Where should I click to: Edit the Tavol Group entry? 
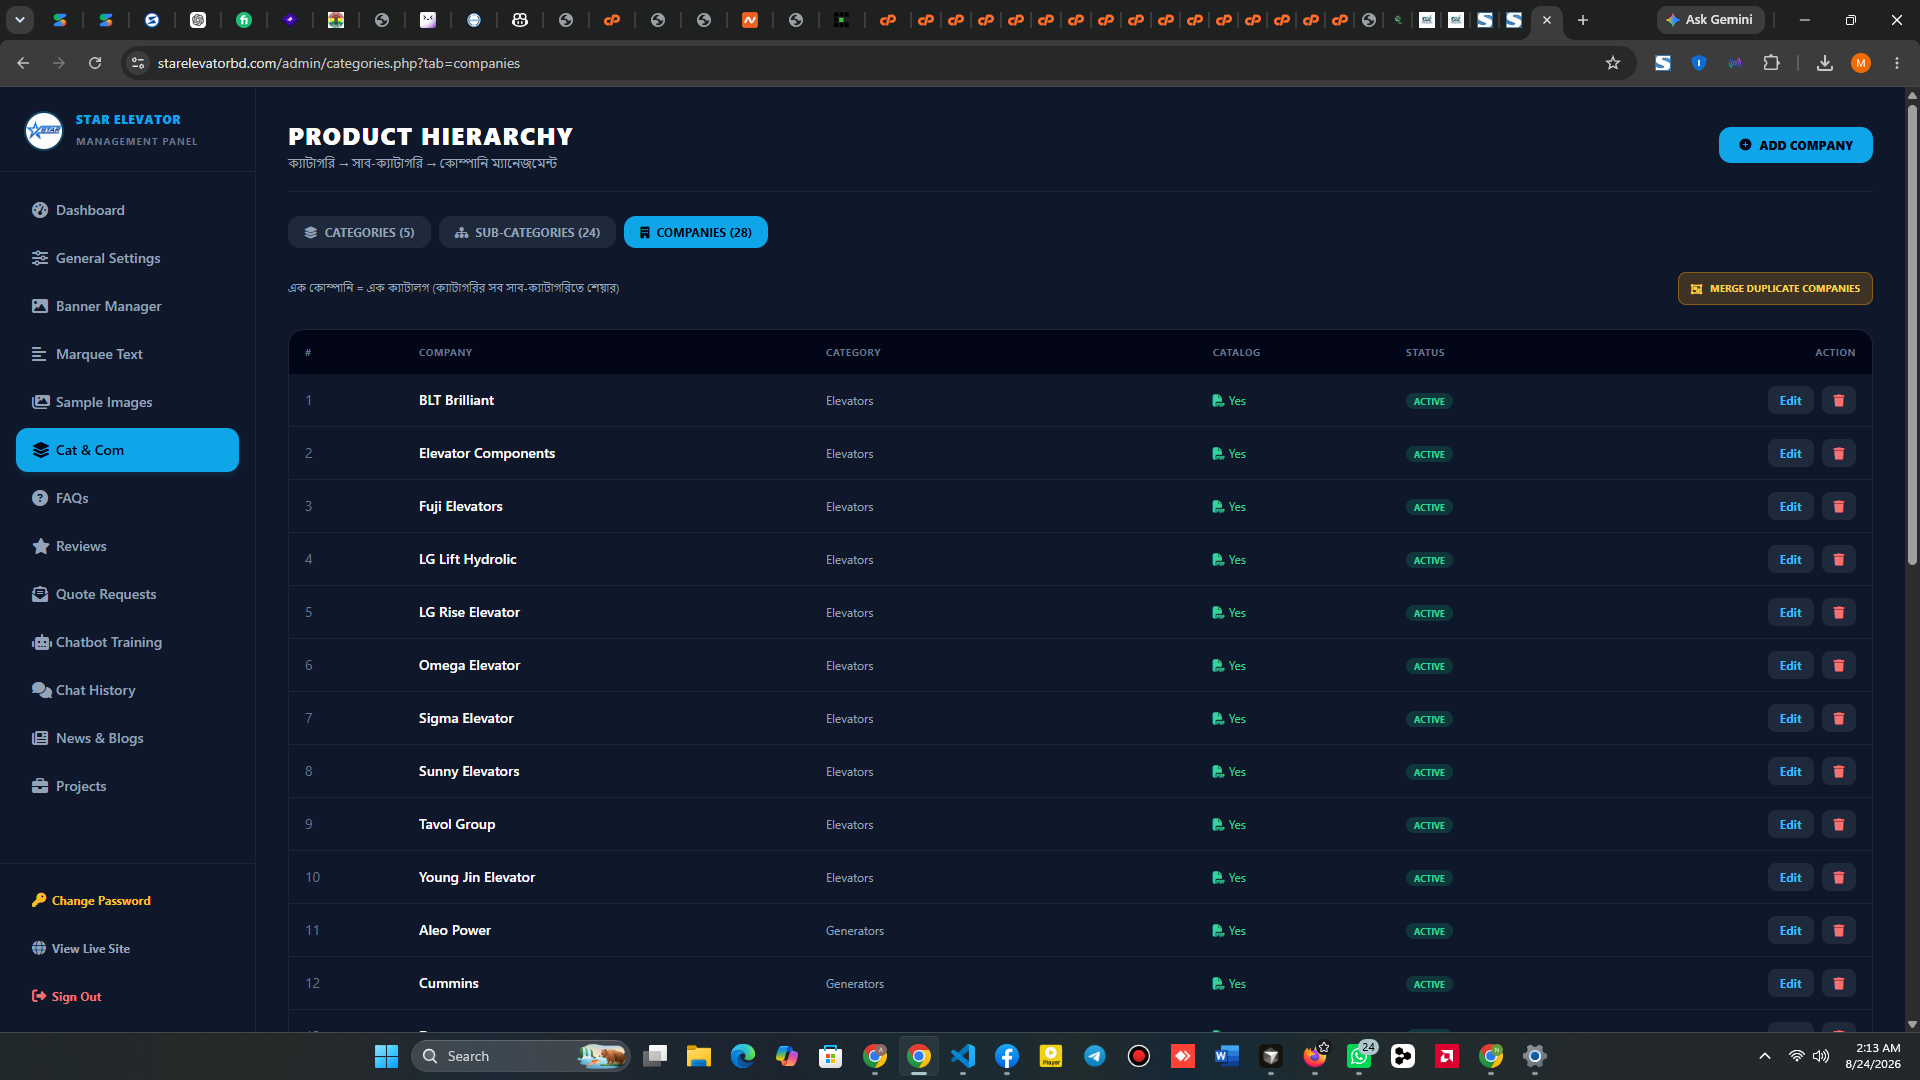[1790, 825]
